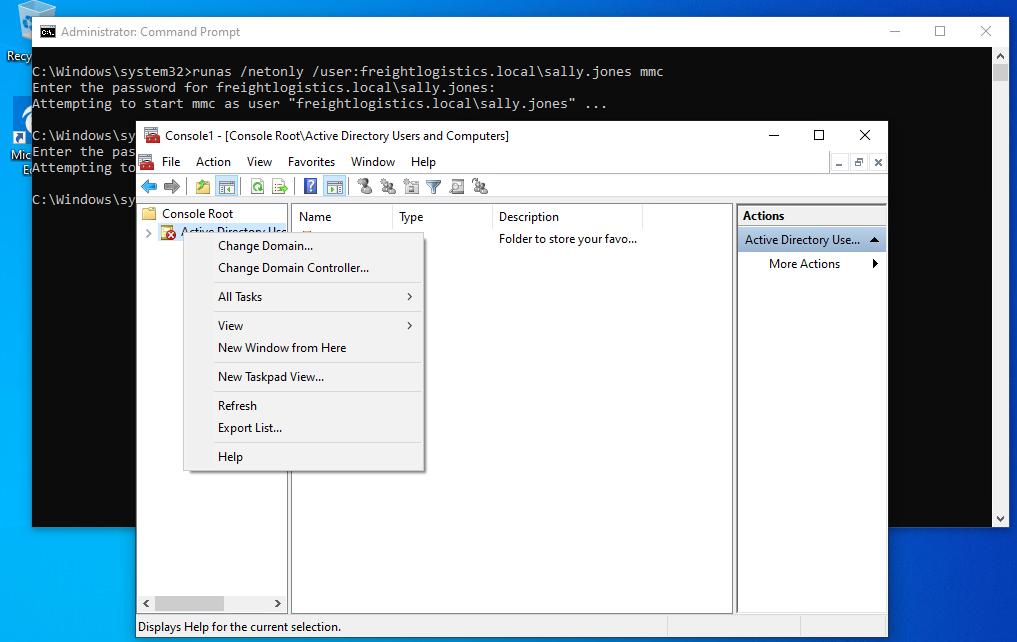Viewport: 1017px width, 642px height.
Task: Click the green Refresh toolbar icon
Action: (x=257, y=186)
